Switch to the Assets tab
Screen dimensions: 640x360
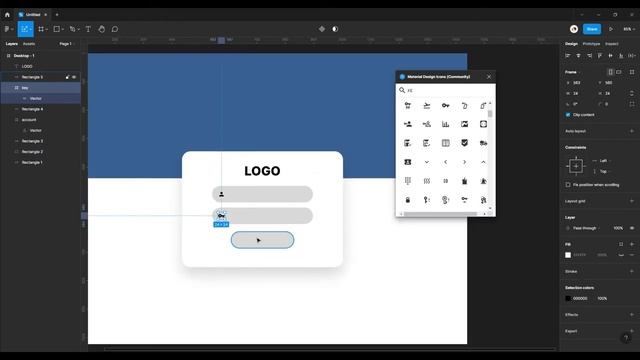click(x=29, y=44)
